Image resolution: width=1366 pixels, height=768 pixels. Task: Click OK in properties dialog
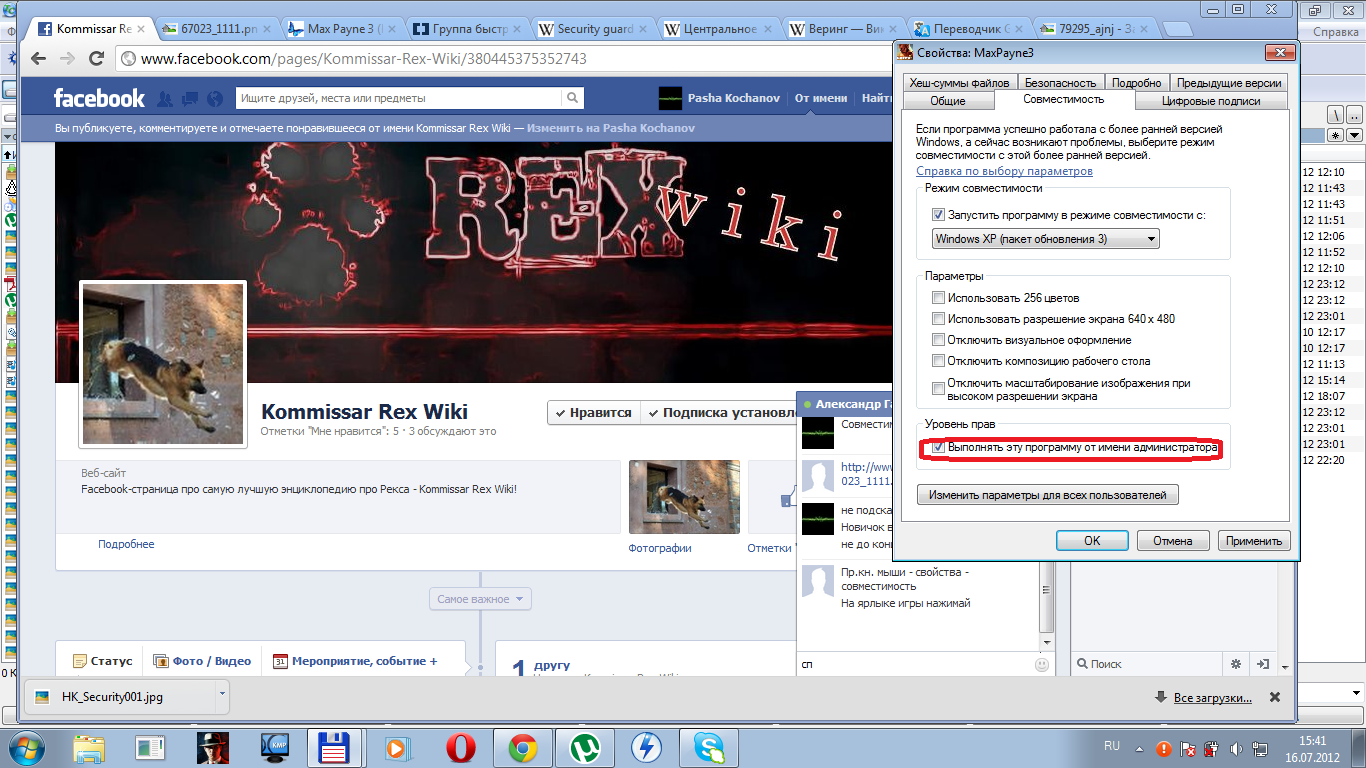[x=1092, y=541]
